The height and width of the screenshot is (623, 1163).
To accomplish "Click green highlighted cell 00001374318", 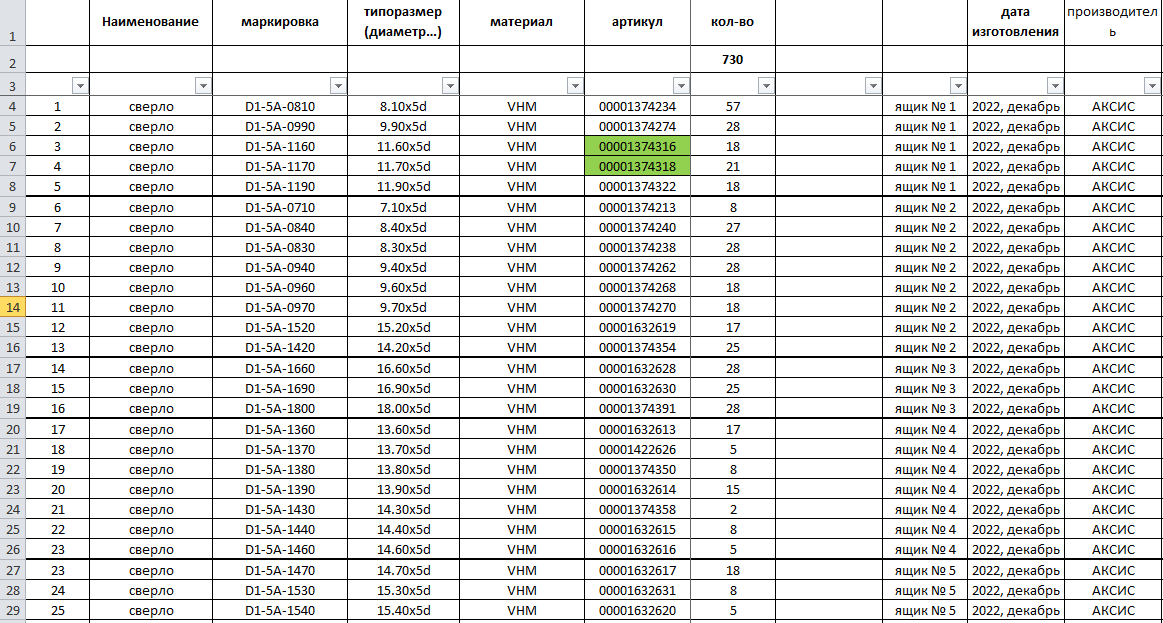I will (x=637, y=167).
